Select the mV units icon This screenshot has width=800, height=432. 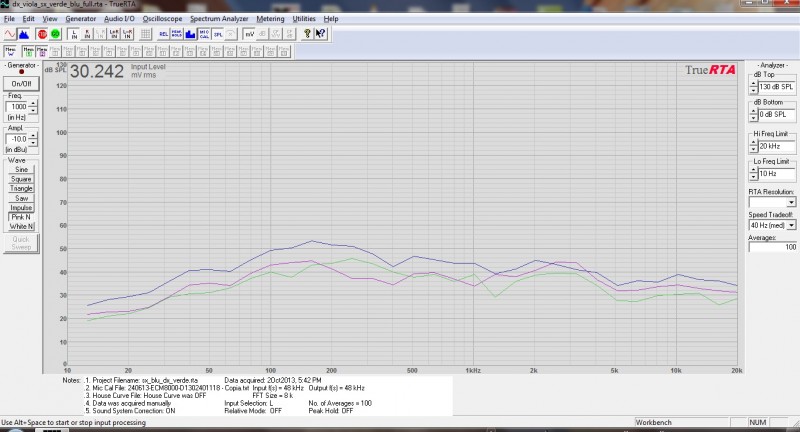(249, 34)
